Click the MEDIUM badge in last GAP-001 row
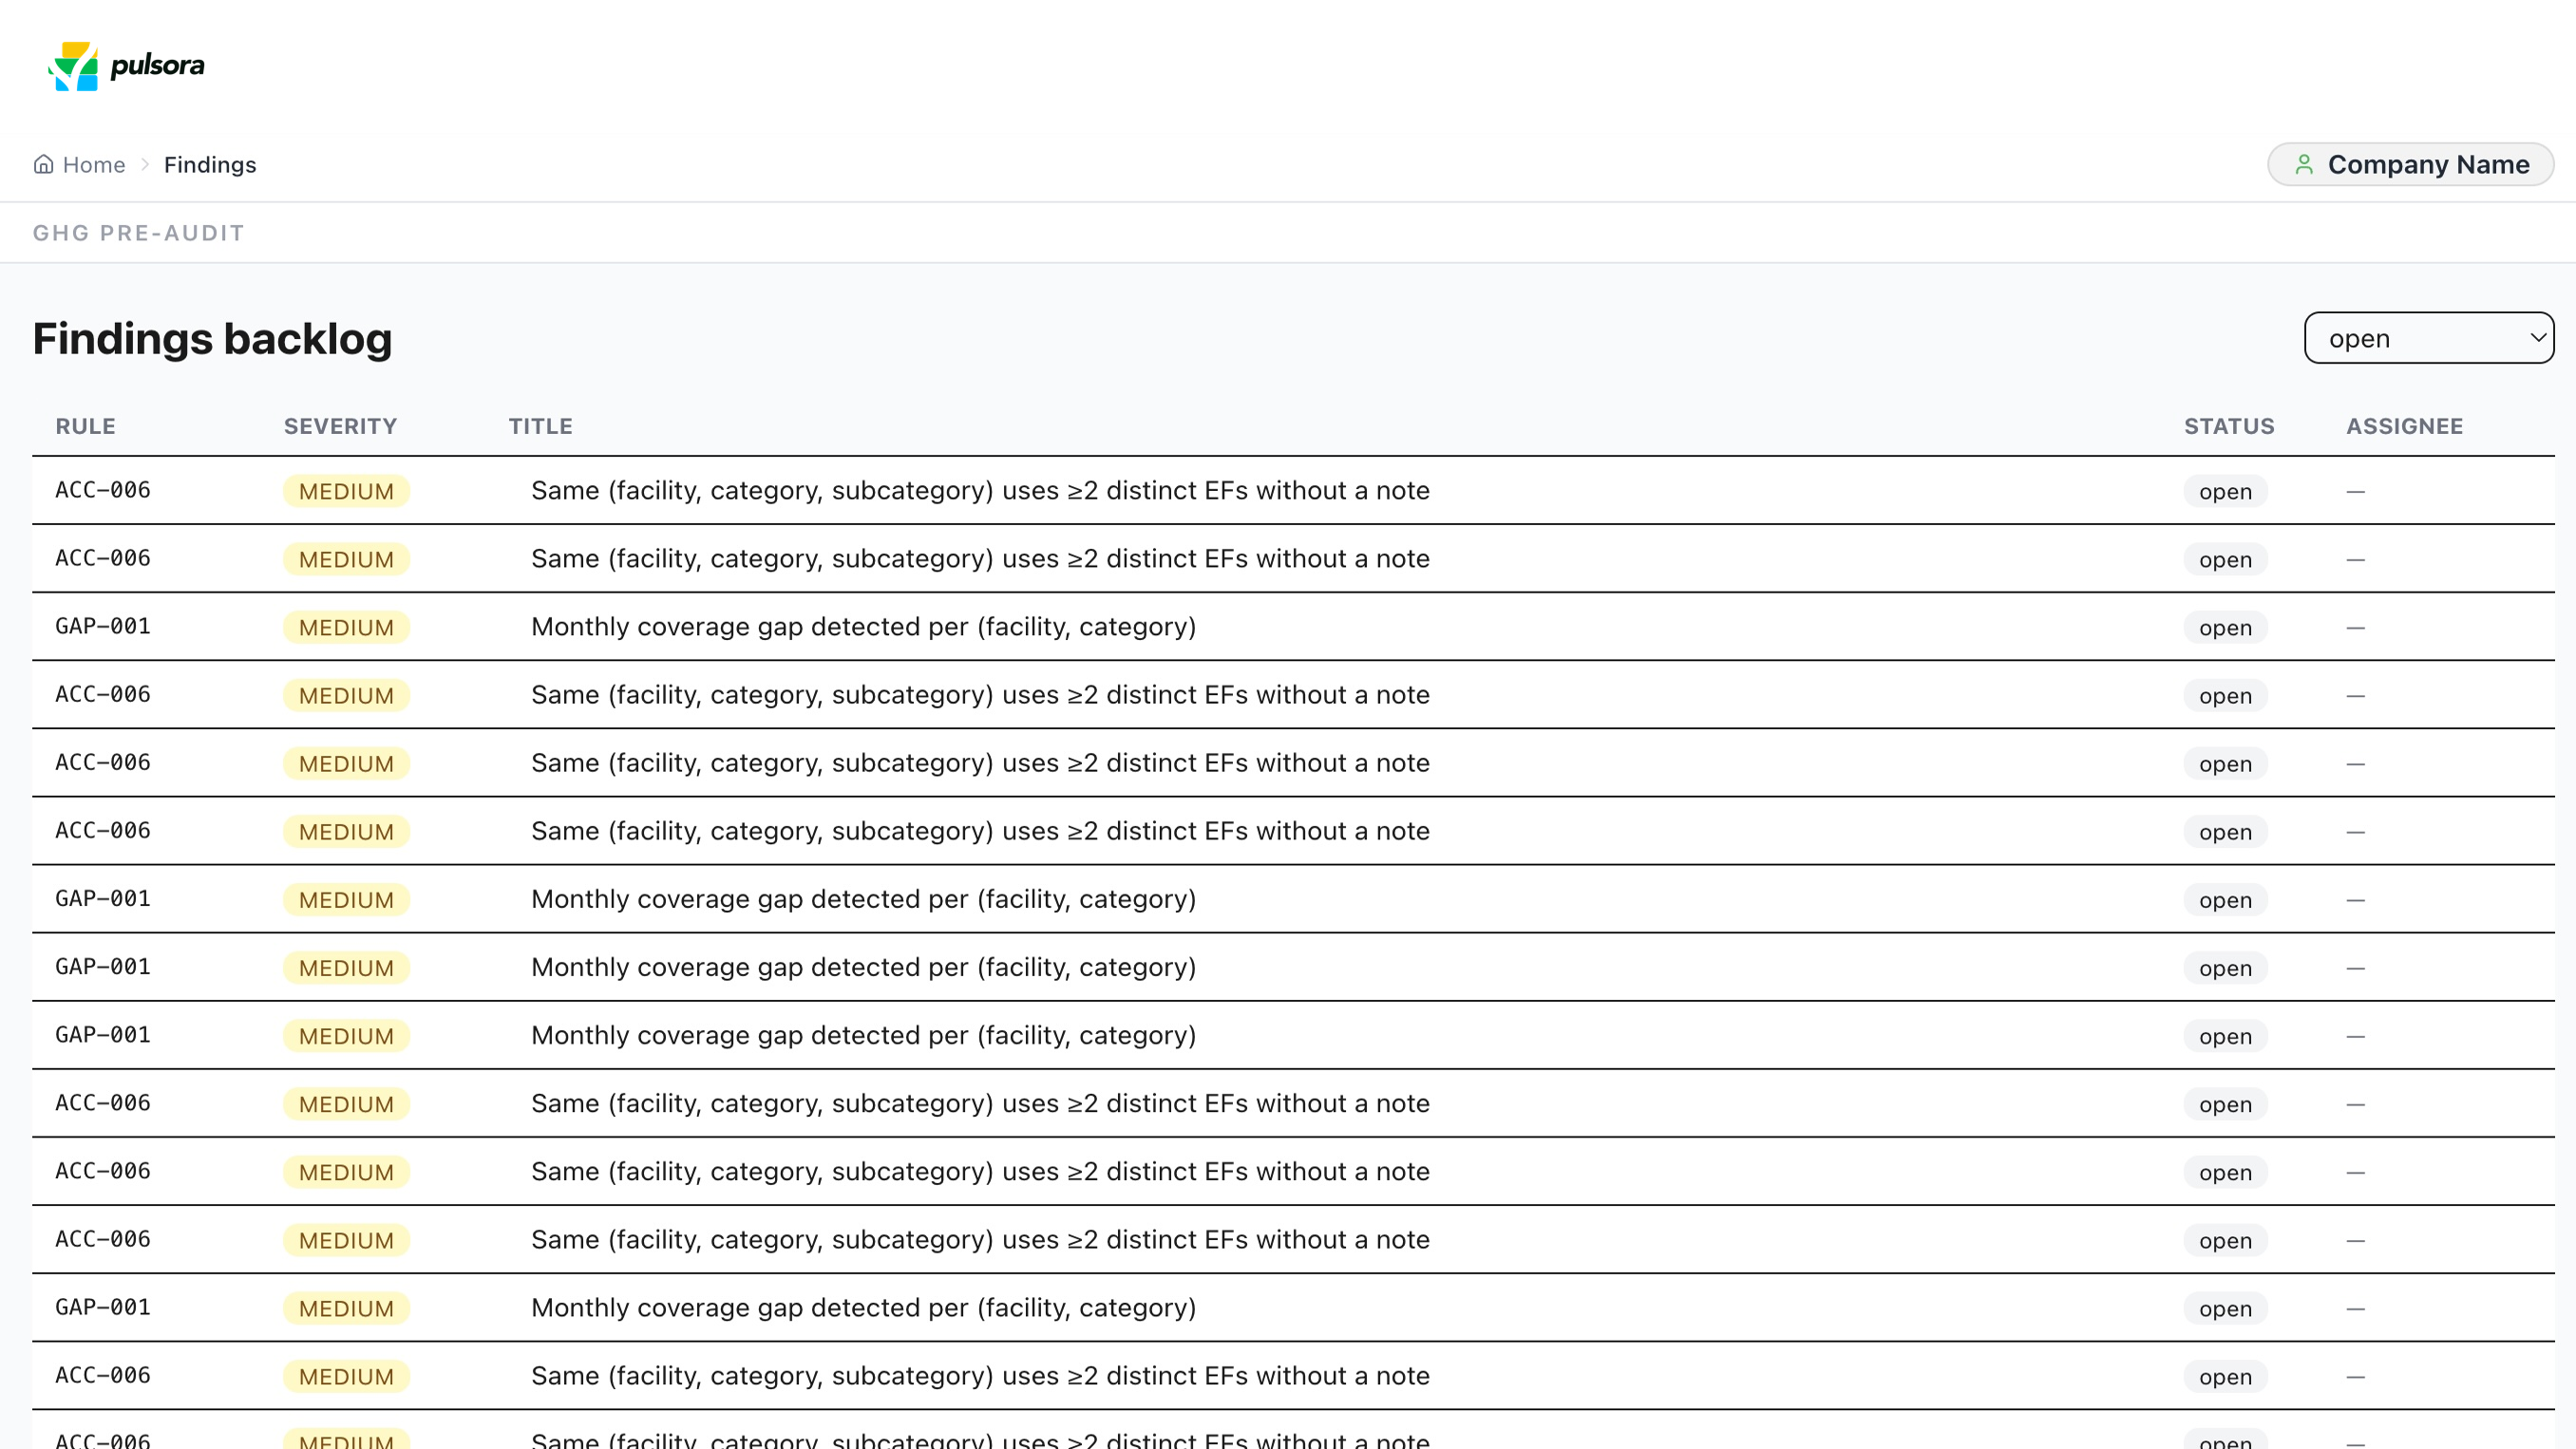 click(346, 1308)
